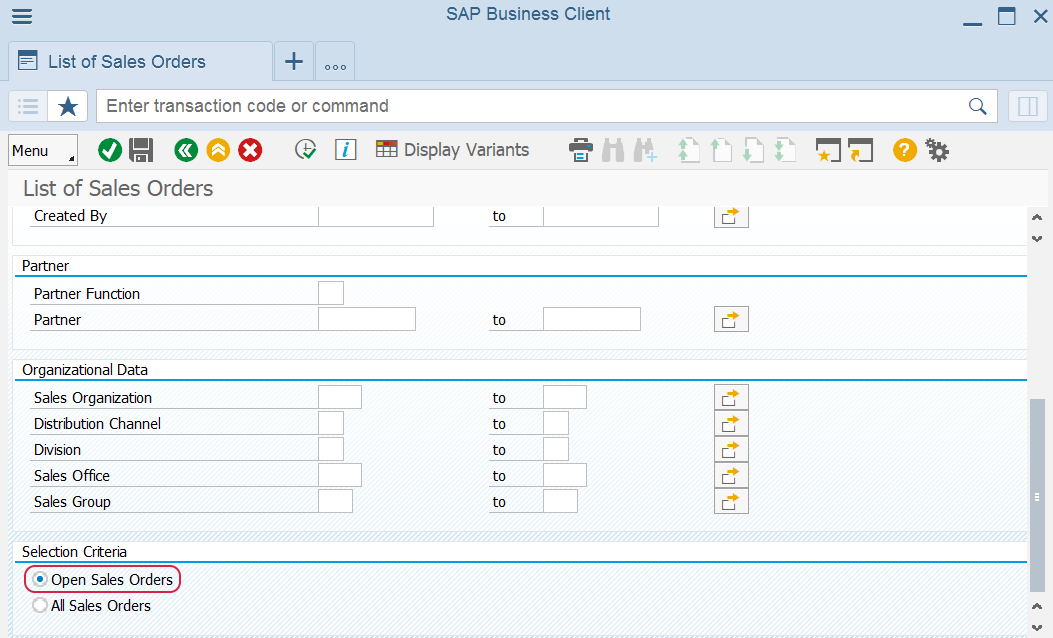Screen dimensions: 1053x638
Task: Show more tabs via ellipsis button
Action: tap(335, 62)
